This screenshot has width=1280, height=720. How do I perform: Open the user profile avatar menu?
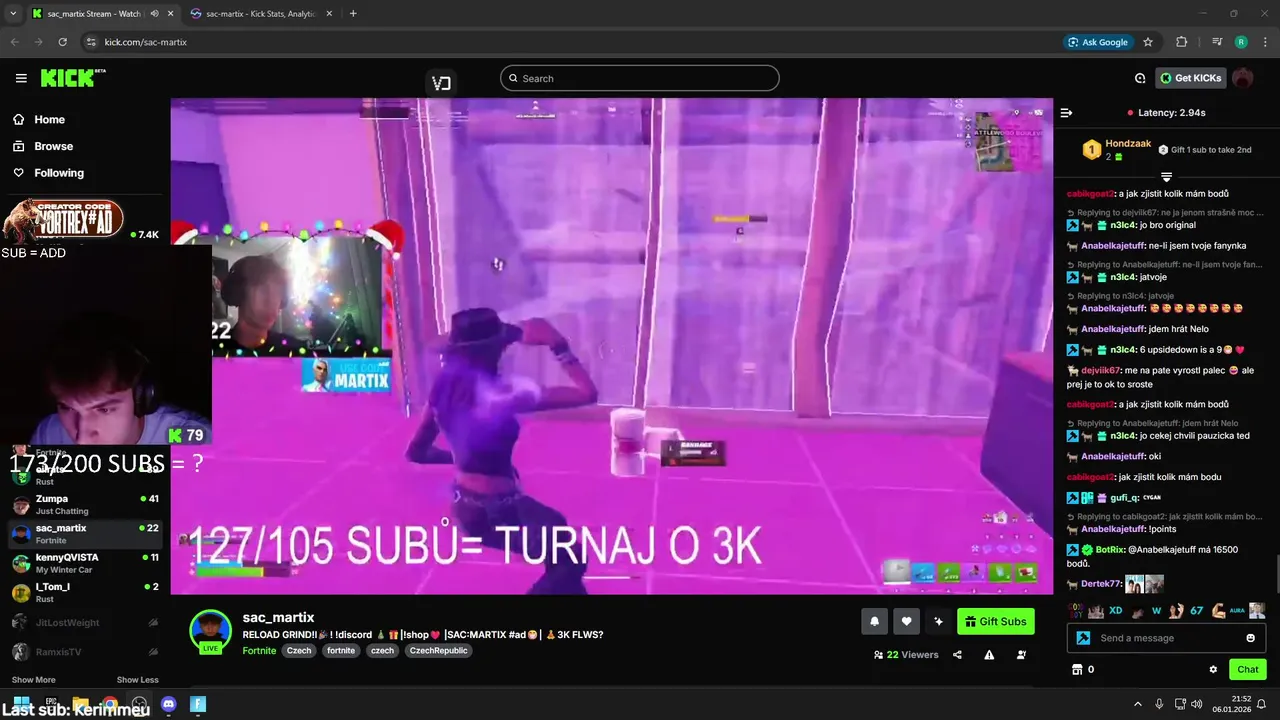coord(1243,78)
